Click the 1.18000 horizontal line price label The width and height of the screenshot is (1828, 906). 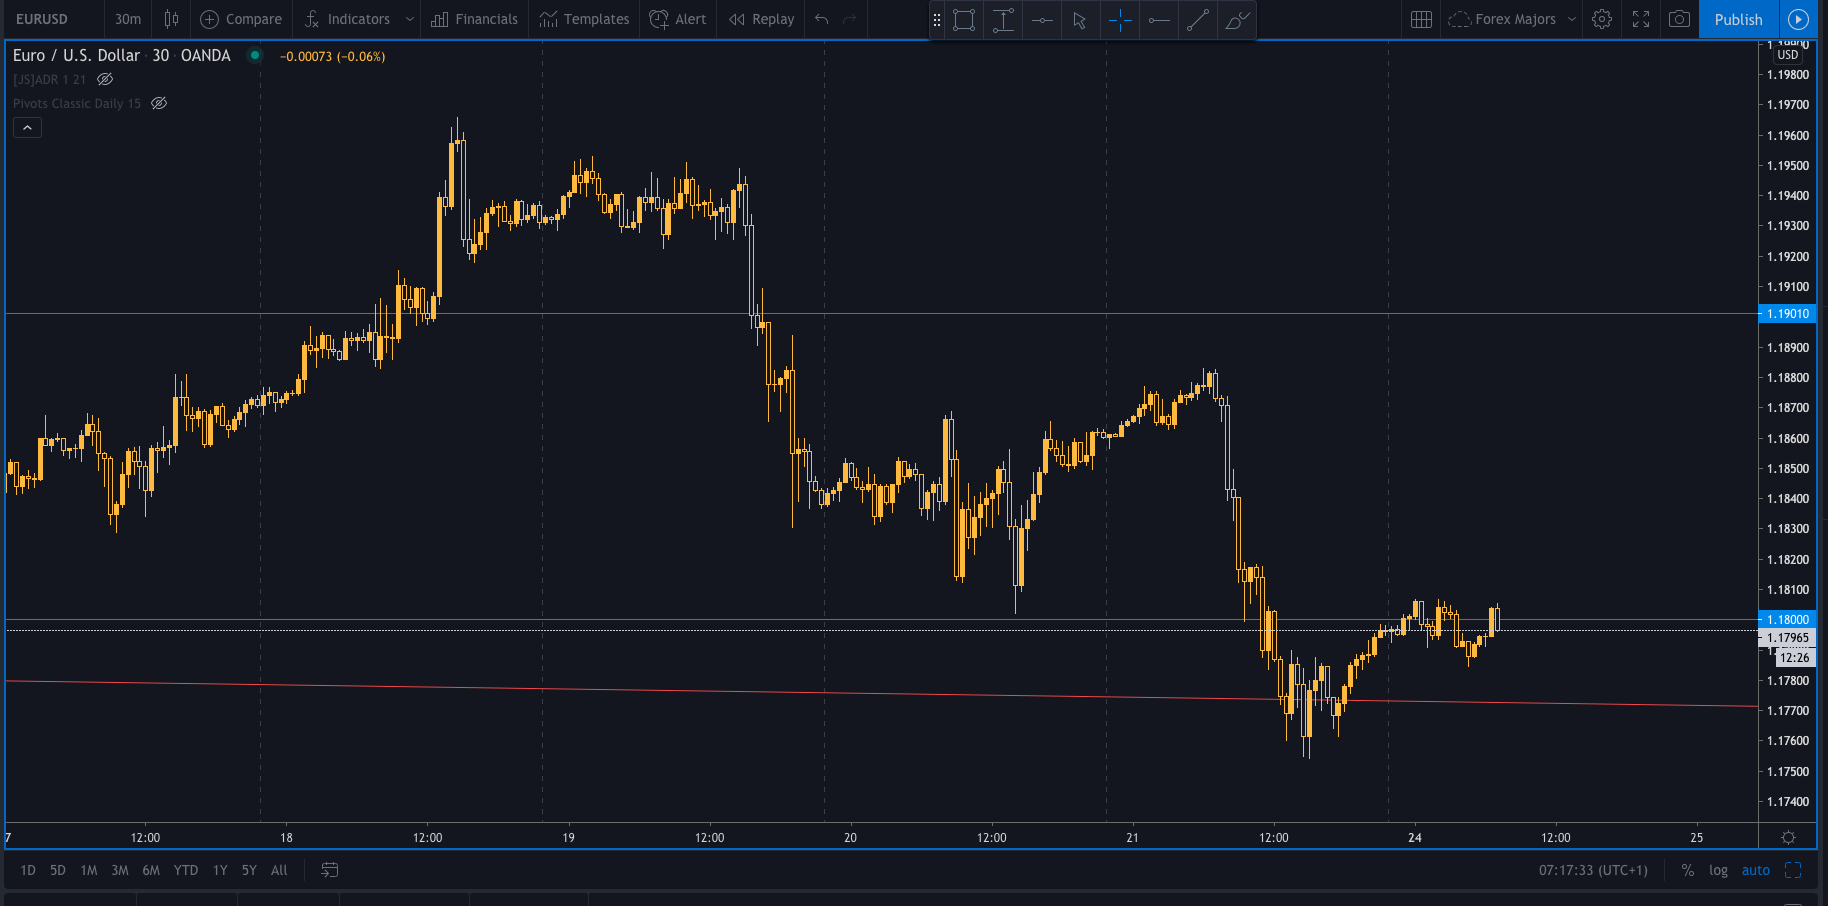click(x=1787, y=620)
